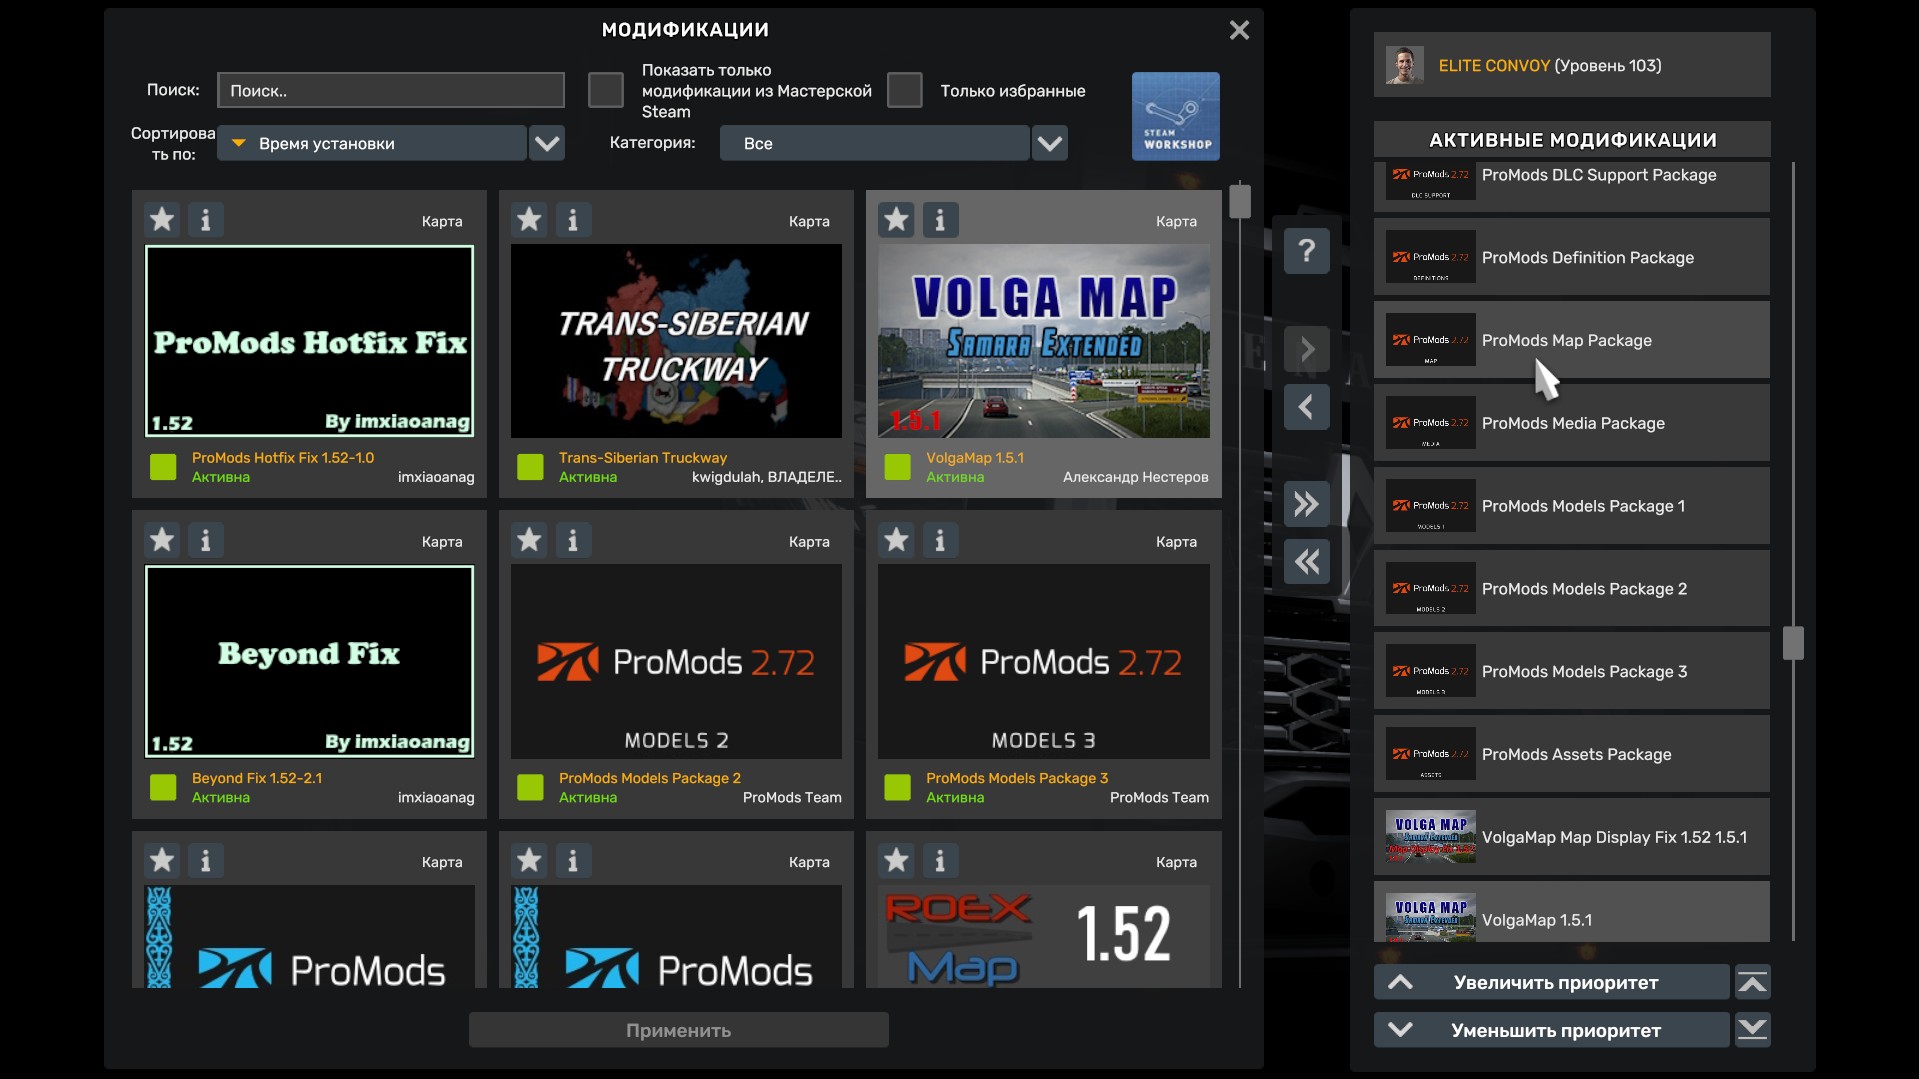Open info for ProMods Hotfix Fix mod
1919x1079 pixels.
(x=206, y=220)
